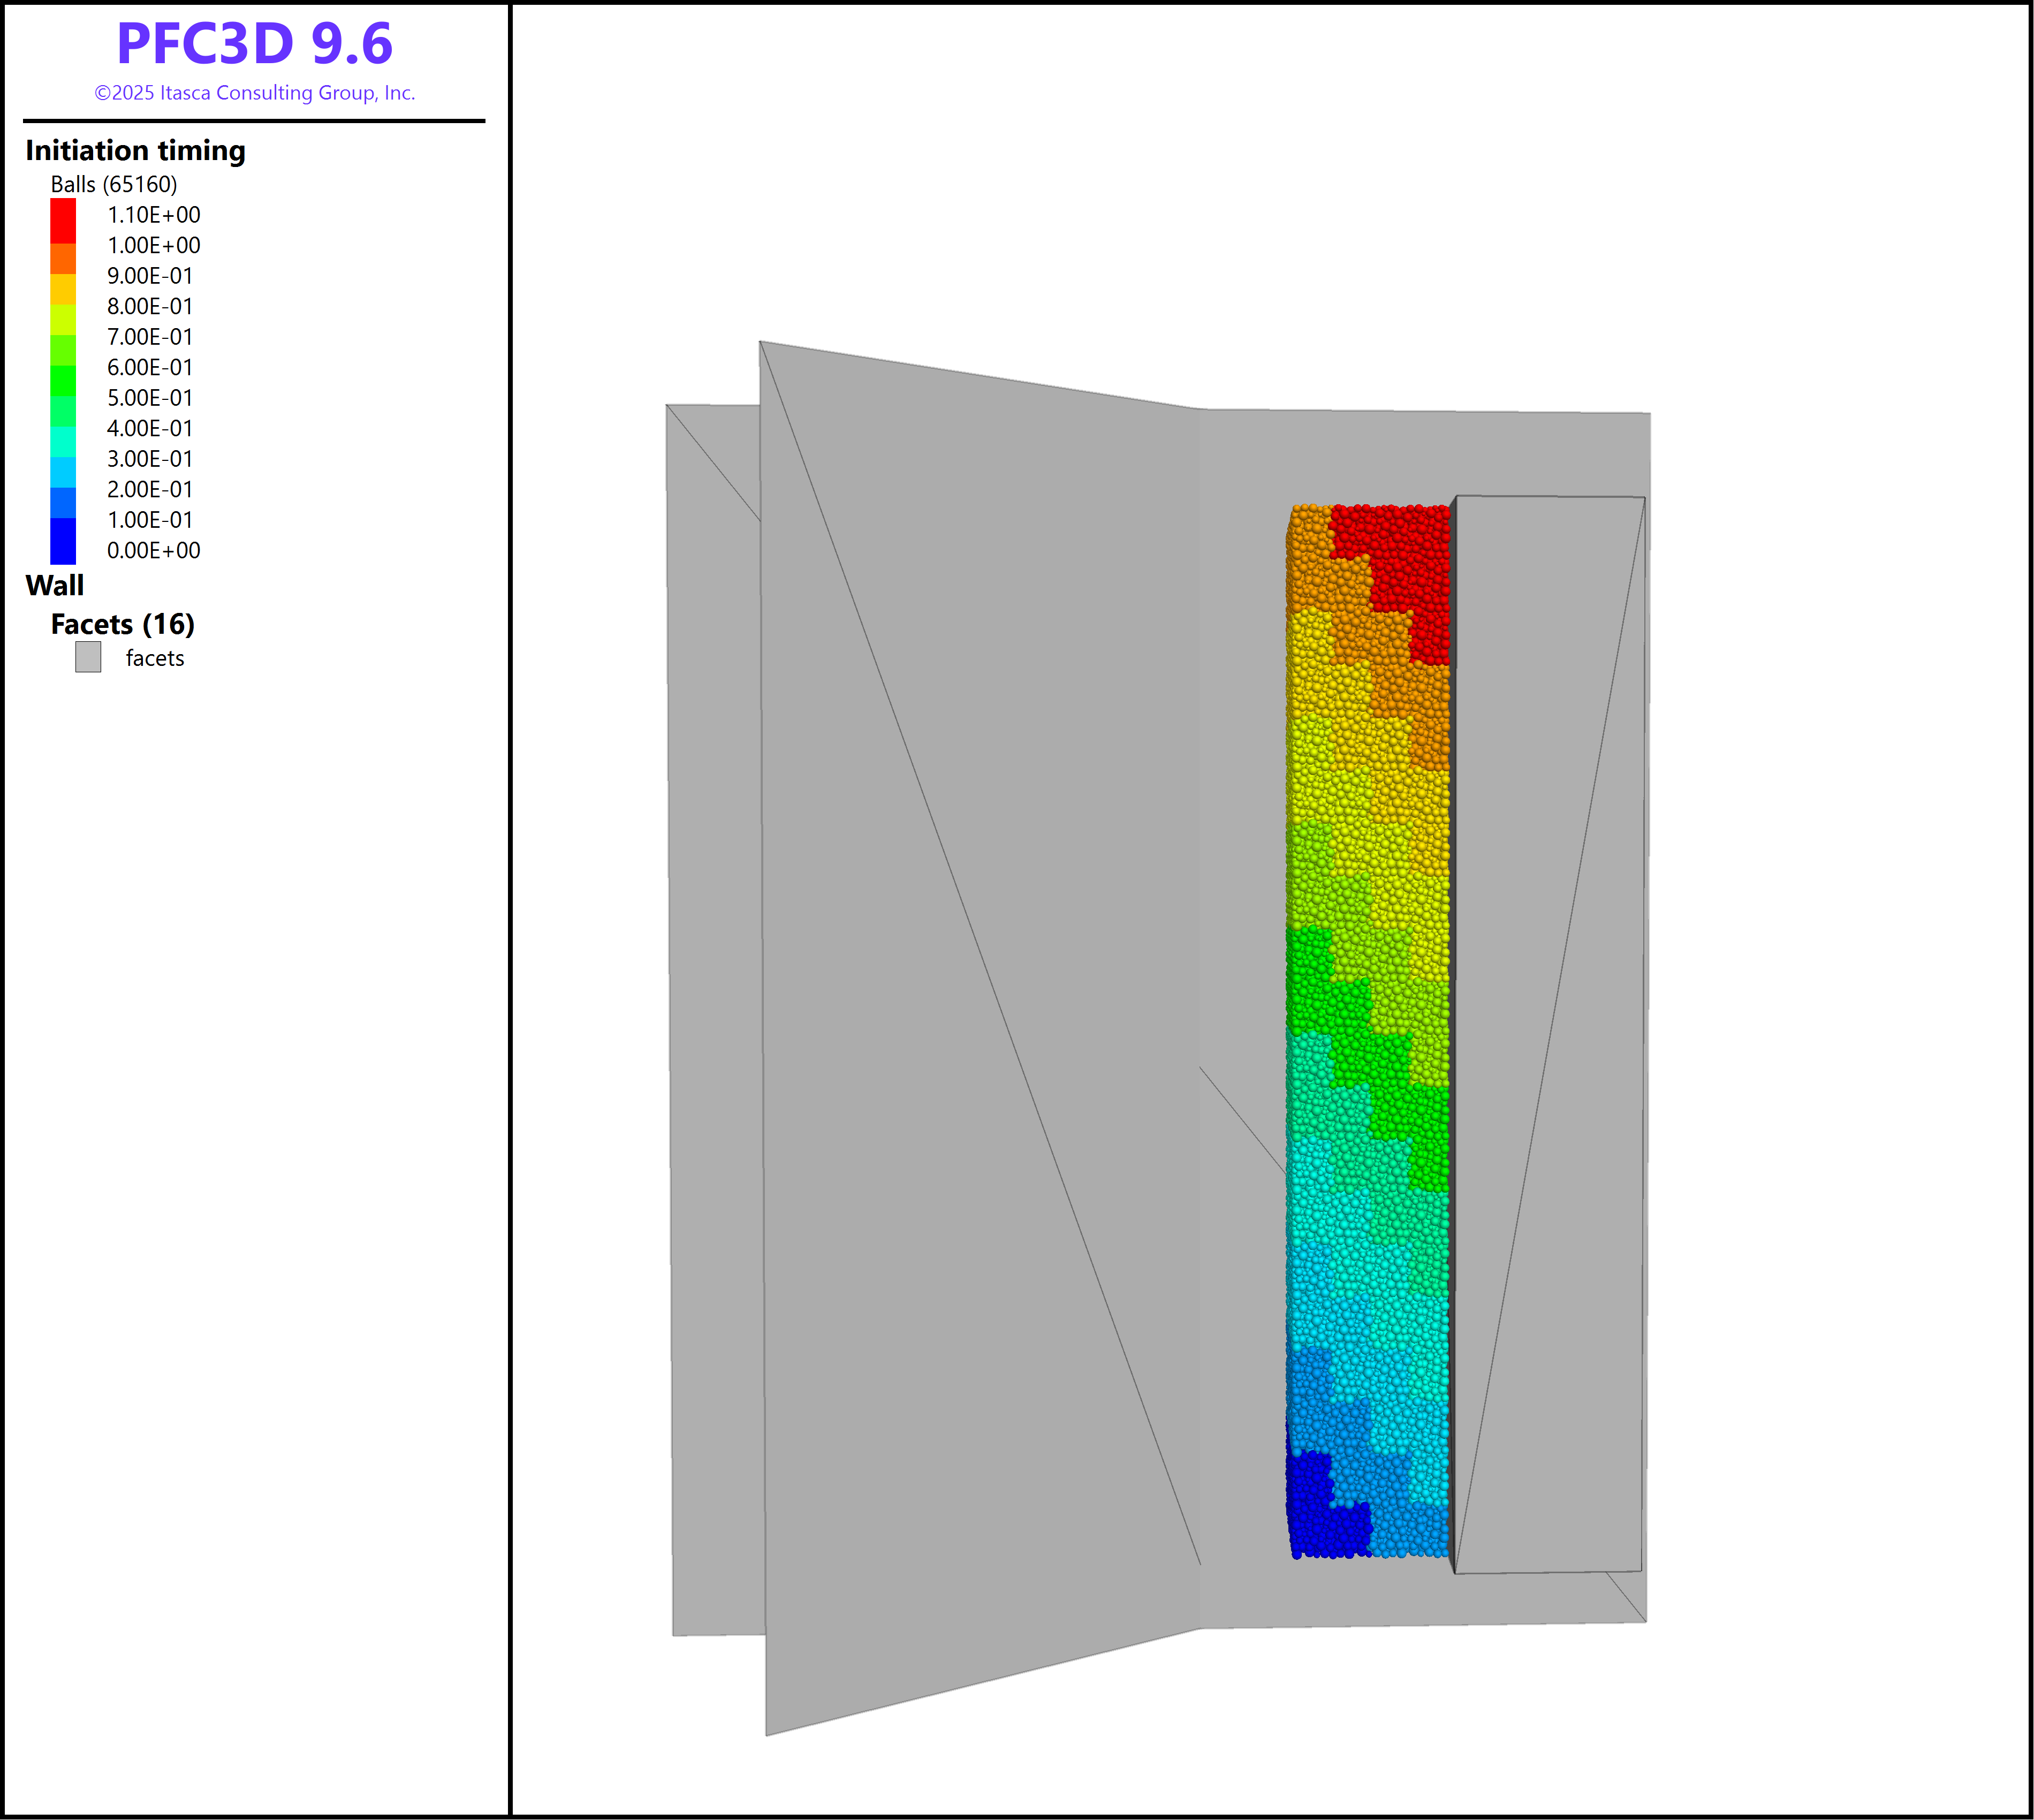The height and width of the screenshot is (1820, 2034).
Task: Click the facets text label
Action: (155, 658)
